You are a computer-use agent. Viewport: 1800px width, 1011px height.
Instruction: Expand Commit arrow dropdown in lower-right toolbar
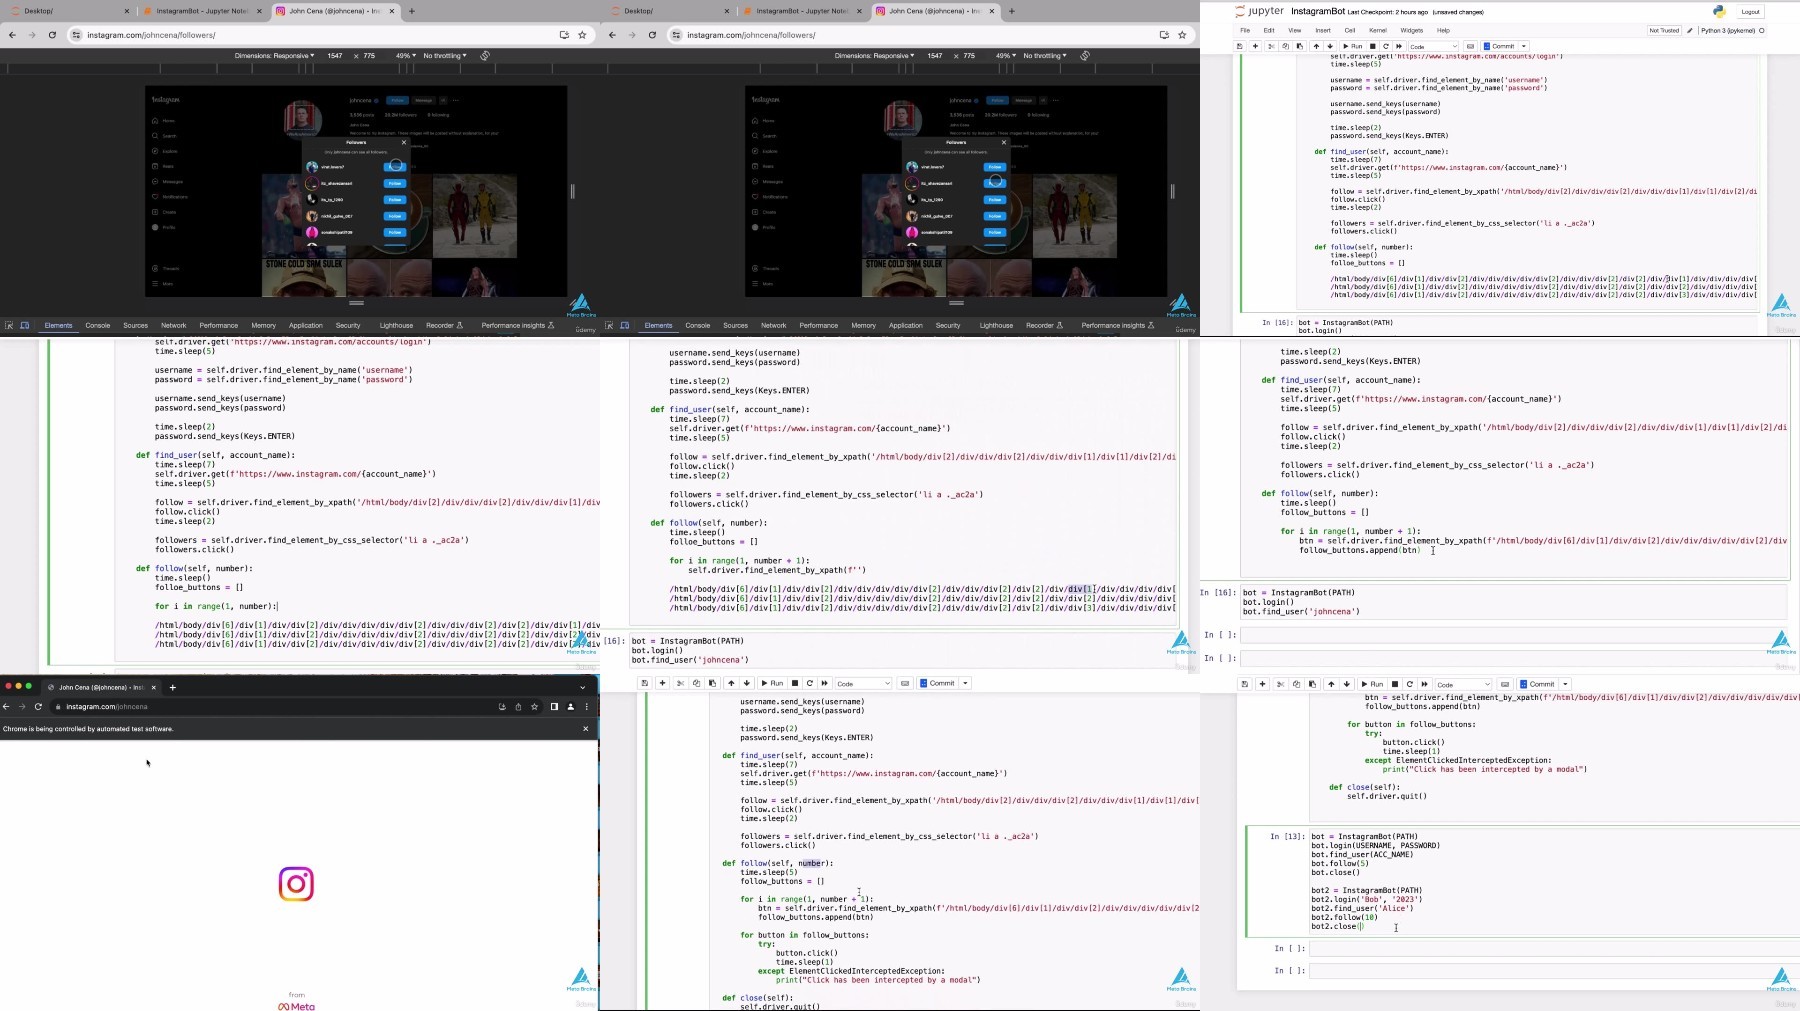[1565, 684]
